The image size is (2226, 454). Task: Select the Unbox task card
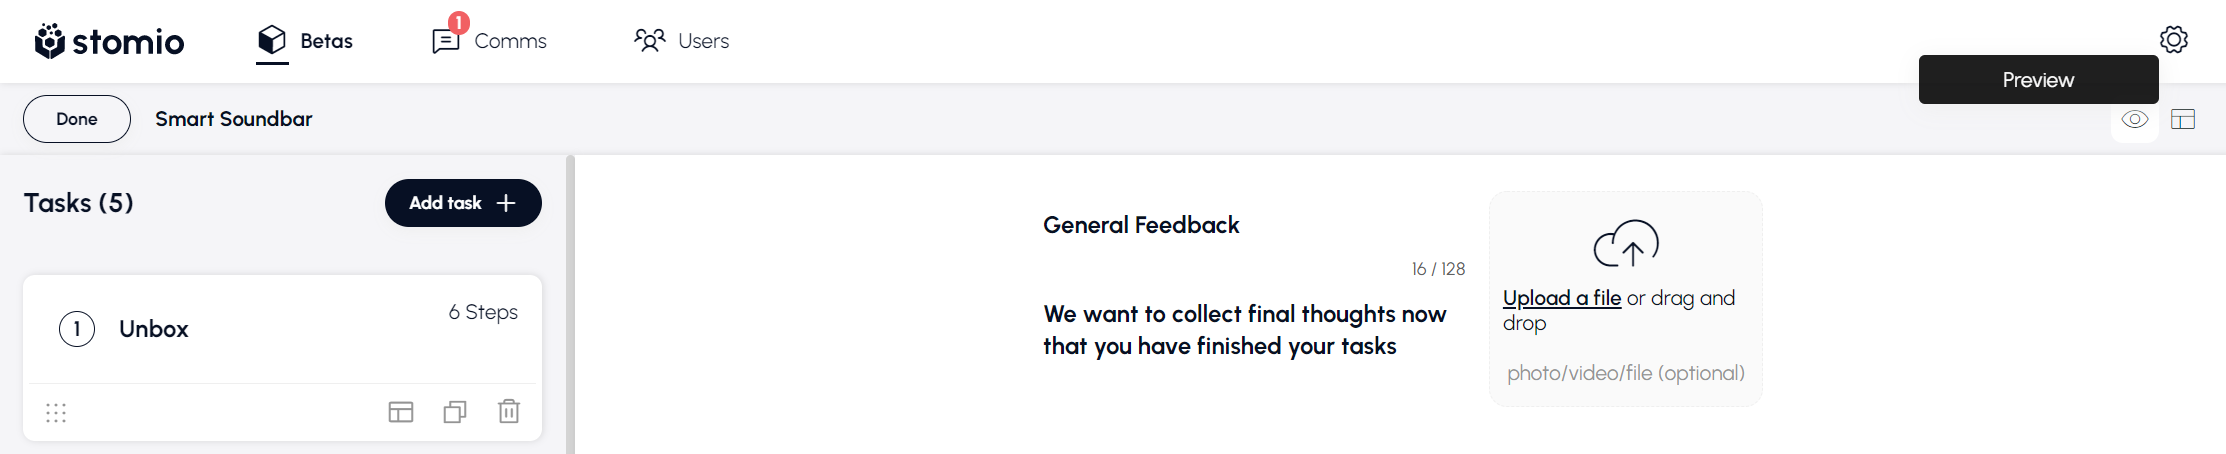pyautogui.click(x=282, y=329)
